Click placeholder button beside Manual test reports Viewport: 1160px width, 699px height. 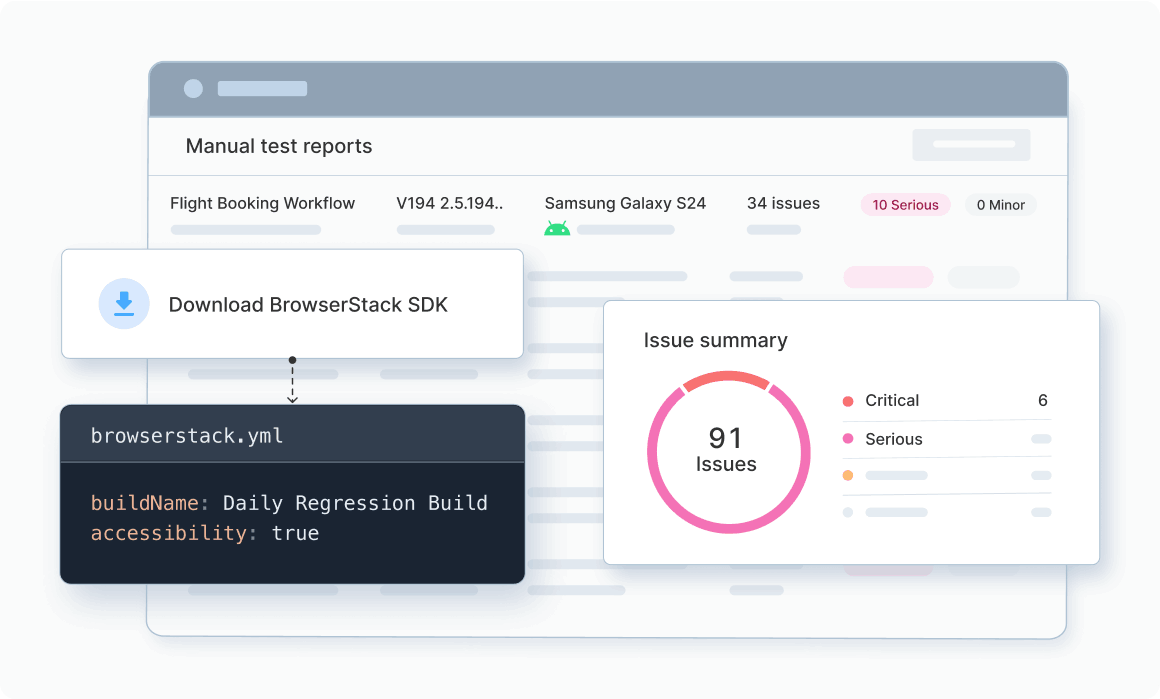coord(971,145)
